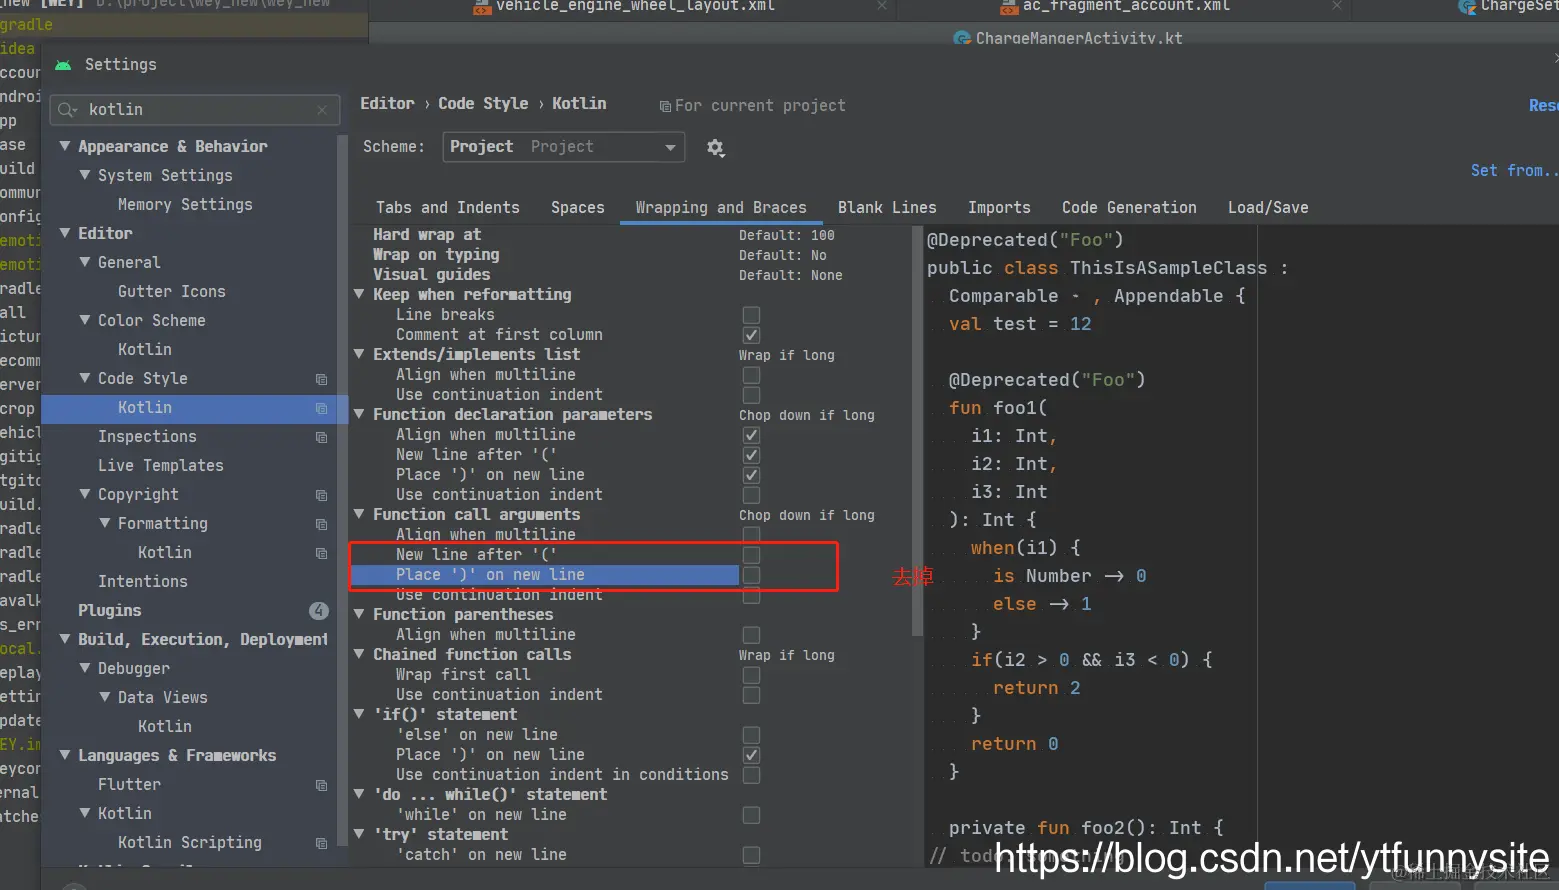Click project-level icon beside Copyright
The height and width of the screenshot is (890, 1559).
click(321, 495)
